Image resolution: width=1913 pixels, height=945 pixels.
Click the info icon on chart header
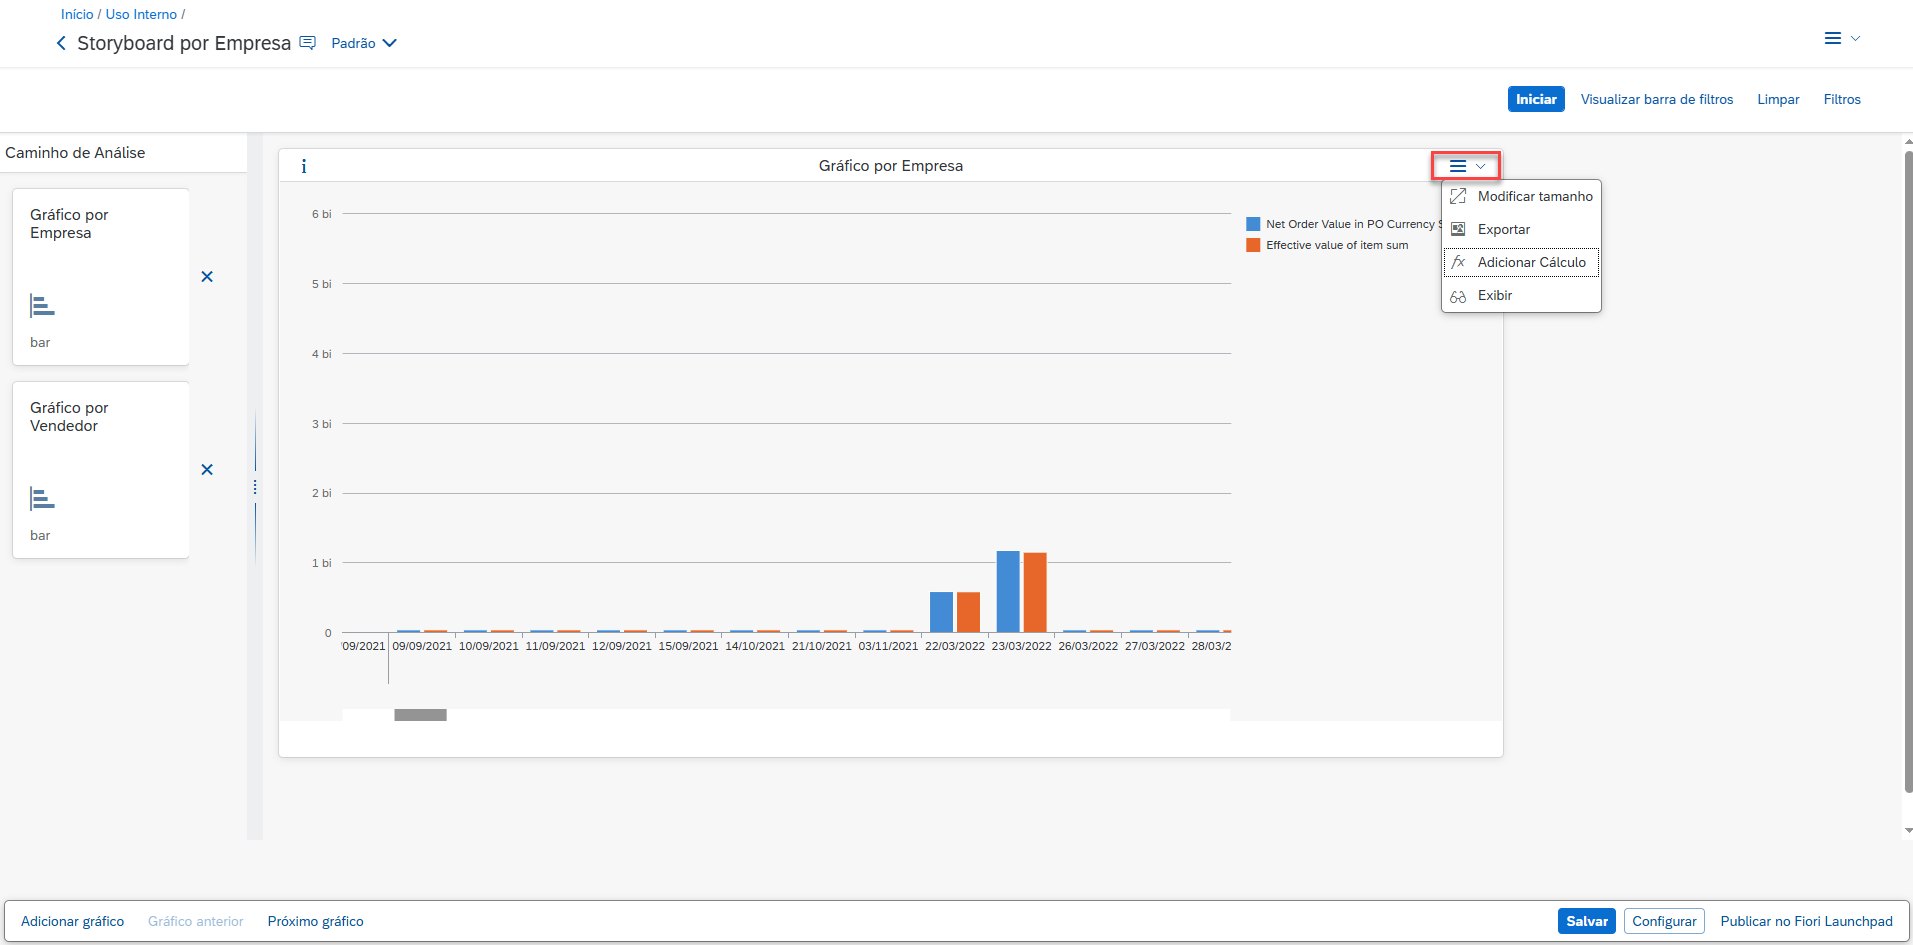(304, 166)
